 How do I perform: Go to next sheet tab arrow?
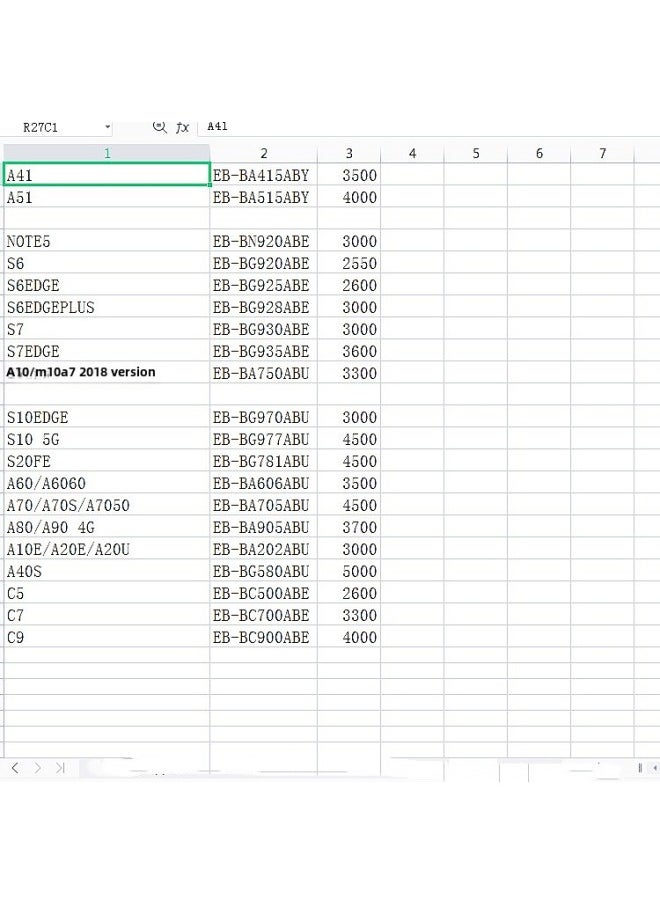pos(37,767)
